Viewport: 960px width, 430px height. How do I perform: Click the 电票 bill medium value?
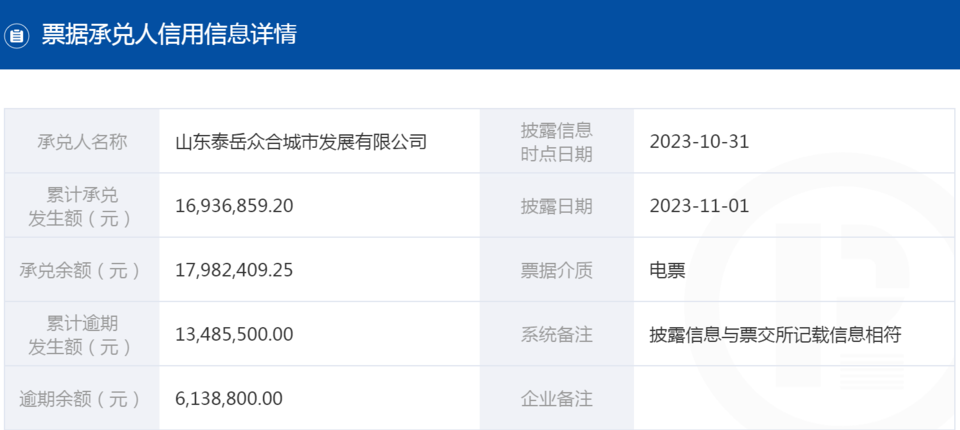pyautogui.click(x=667, y=271)
